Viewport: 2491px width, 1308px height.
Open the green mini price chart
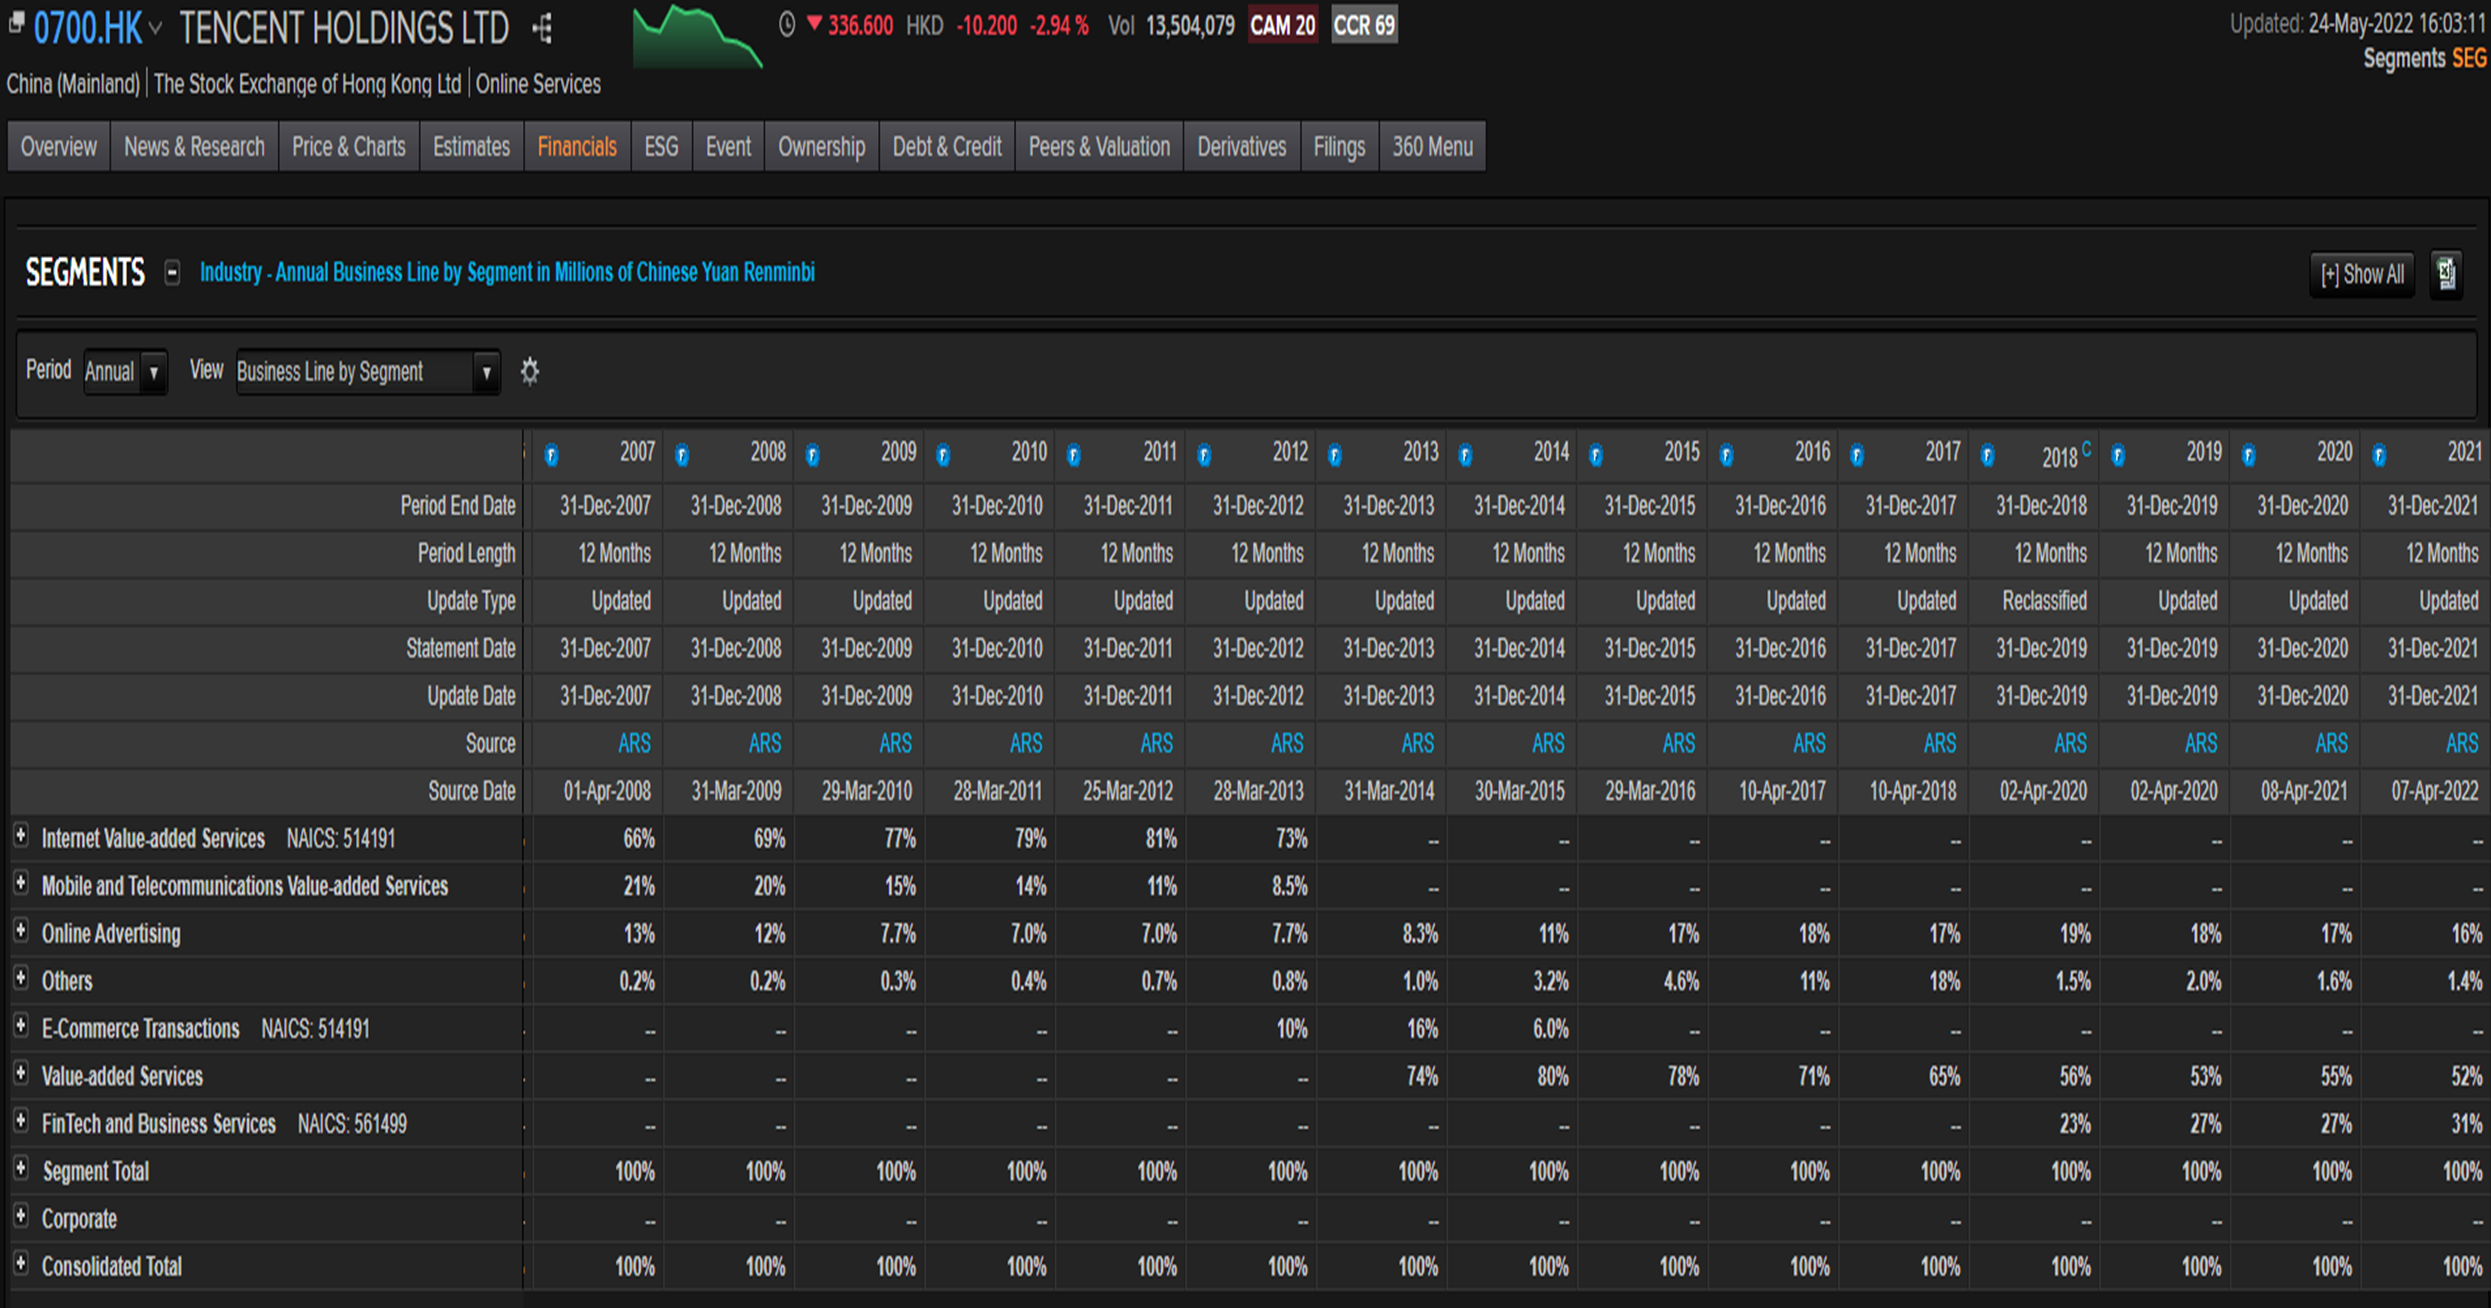point(697,36)
